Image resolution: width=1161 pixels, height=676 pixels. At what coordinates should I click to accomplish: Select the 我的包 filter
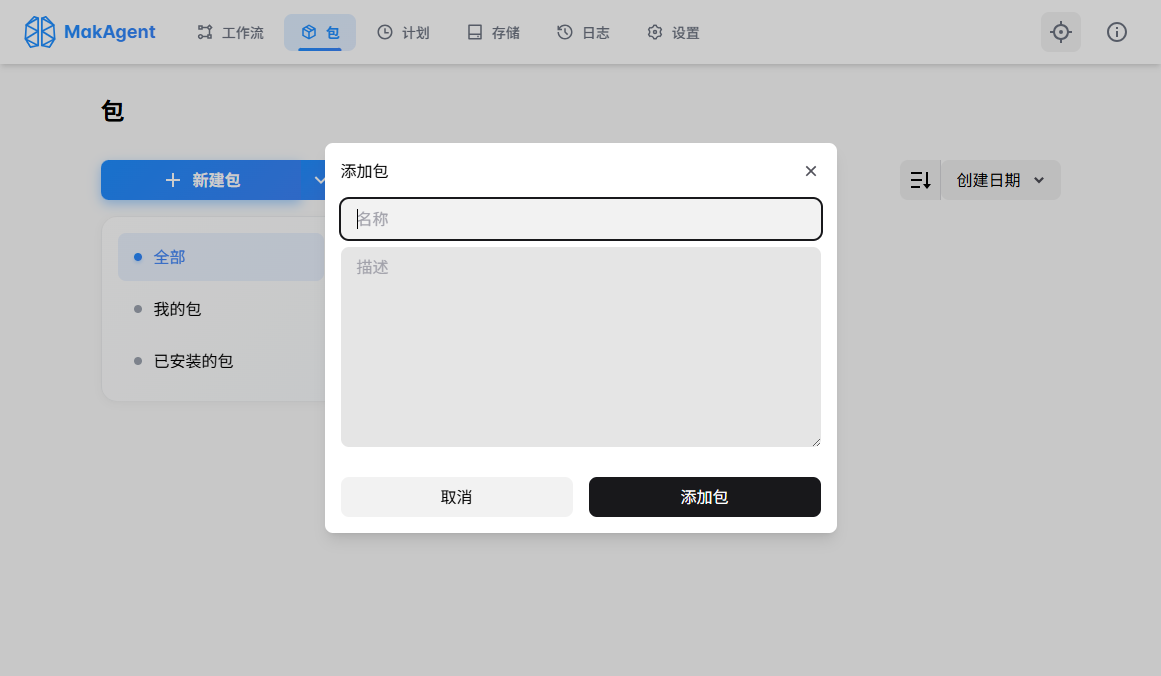click(178, 309)
